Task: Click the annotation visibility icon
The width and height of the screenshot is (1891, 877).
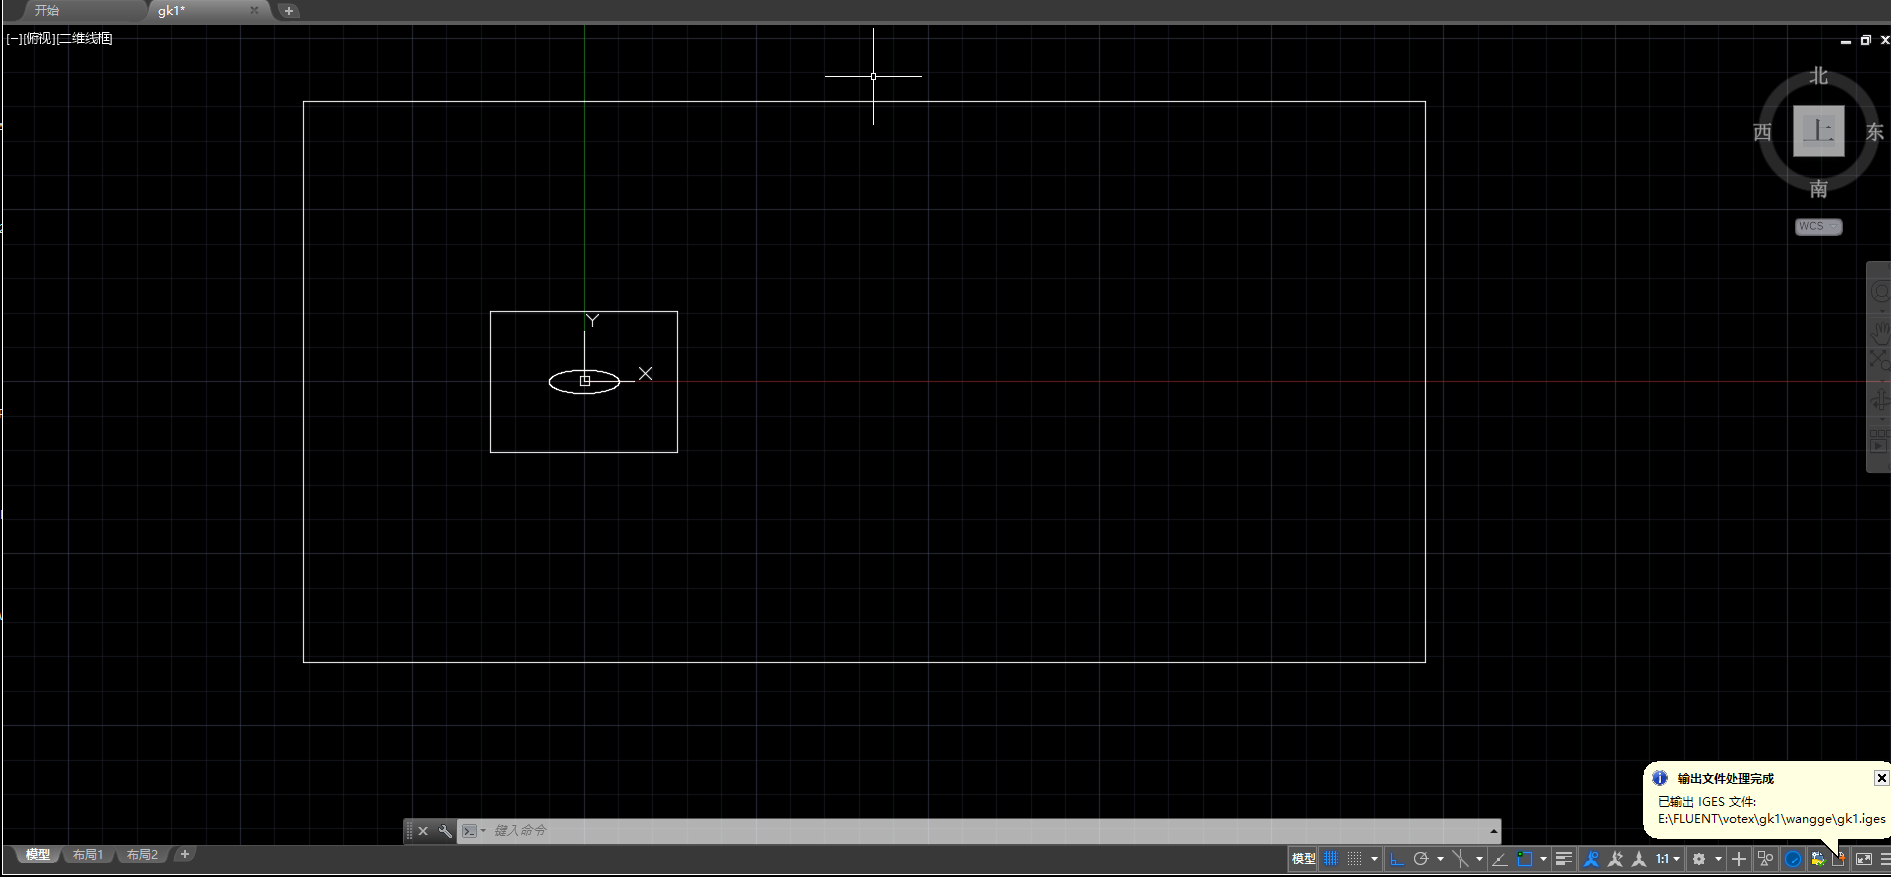Action: pyautogui.click(x=1591, y=859)
